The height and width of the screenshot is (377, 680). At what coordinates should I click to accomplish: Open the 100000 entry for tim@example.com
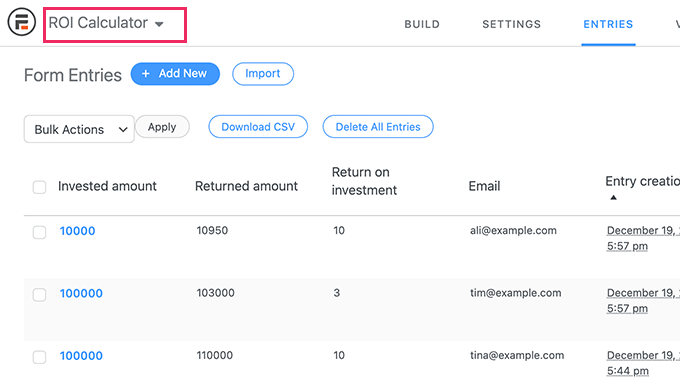tap(81, 293)
